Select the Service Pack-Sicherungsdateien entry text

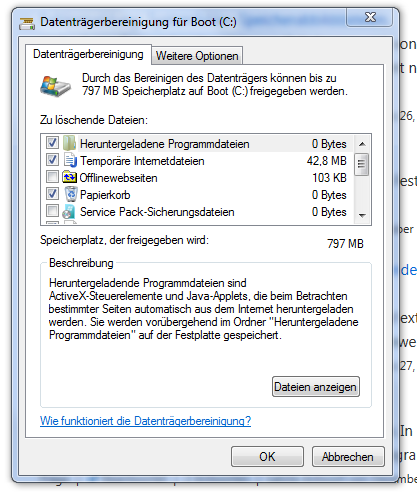(157, 212)
